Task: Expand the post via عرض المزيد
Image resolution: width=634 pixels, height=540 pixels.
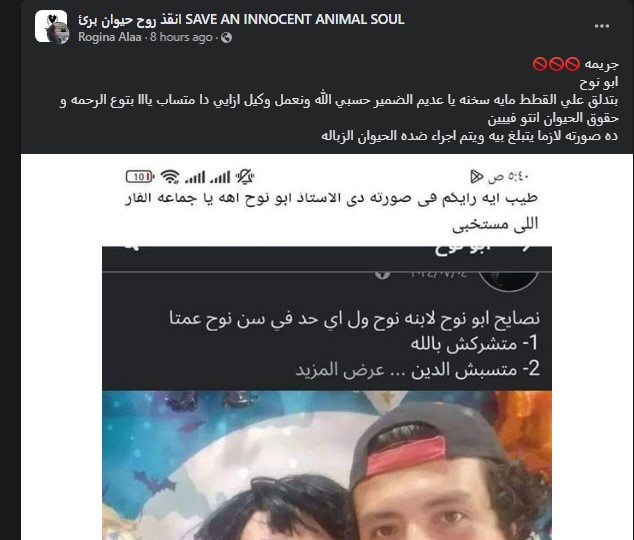Action: click(x=340, y=369)
